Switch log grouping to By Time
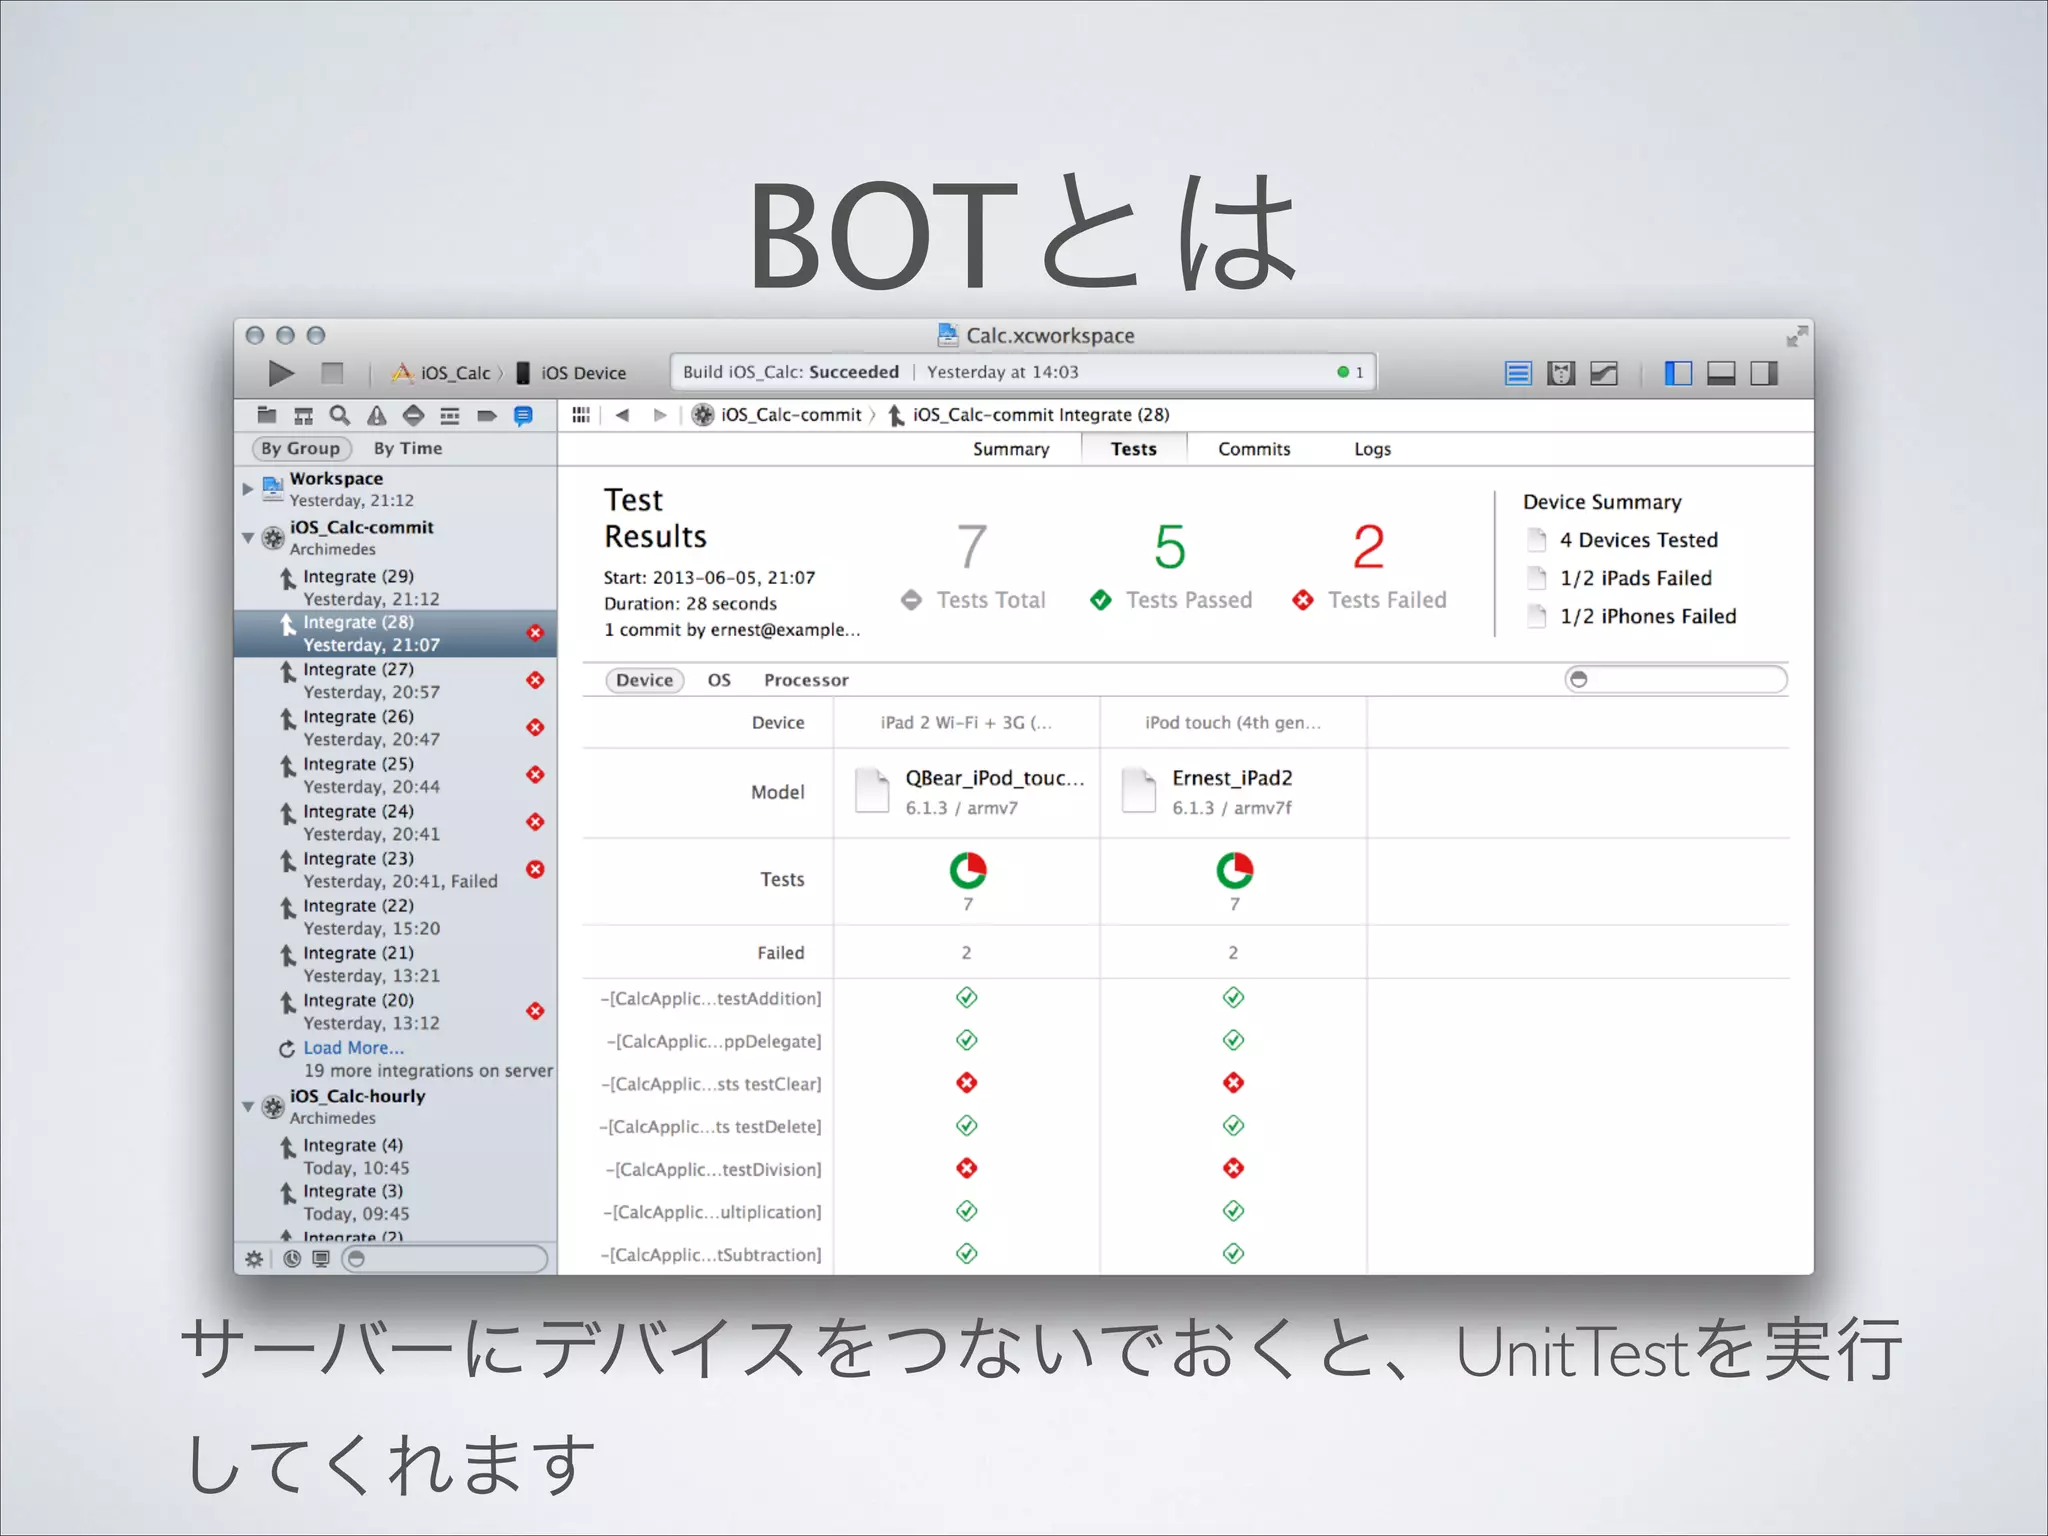 [408, 449]
